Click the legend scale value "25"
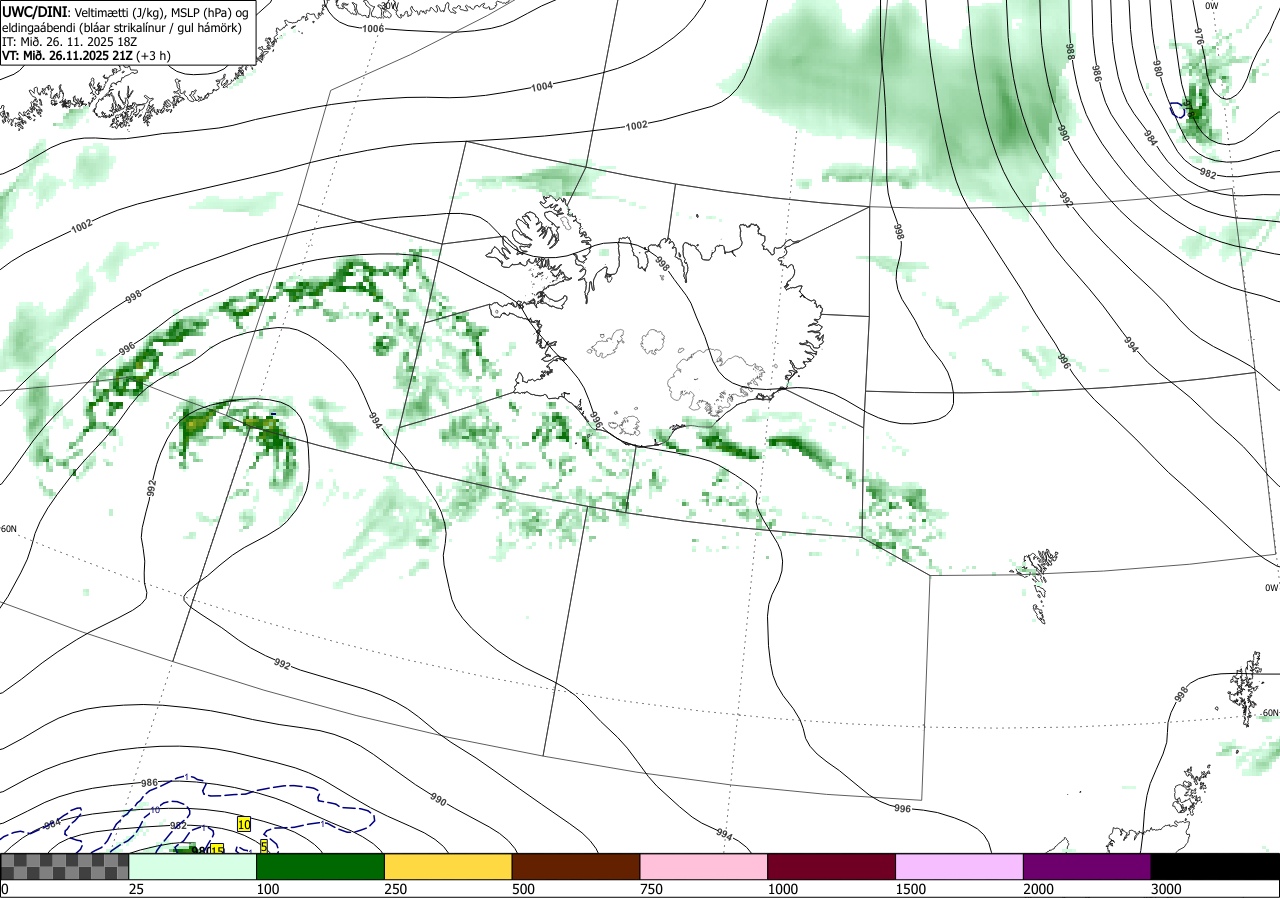Viewport: 1280px width, 898px height. click(x=137, y=889)
